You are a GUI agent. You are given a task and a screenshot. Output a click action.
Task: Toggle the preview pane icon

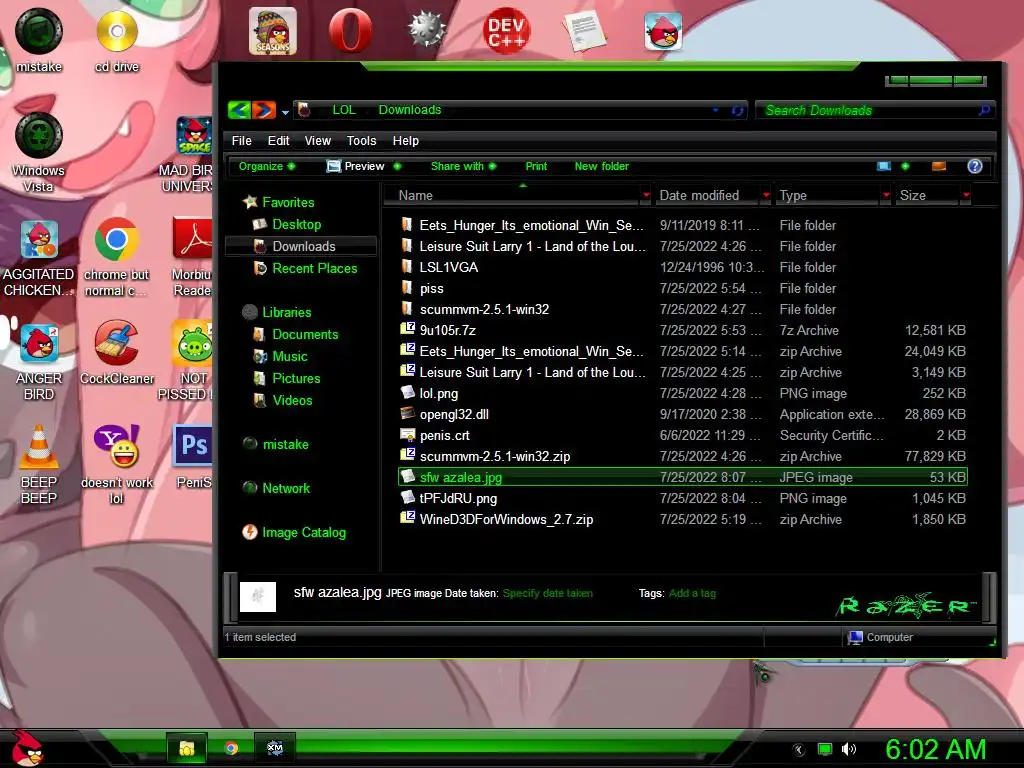(x=938, y=166)
